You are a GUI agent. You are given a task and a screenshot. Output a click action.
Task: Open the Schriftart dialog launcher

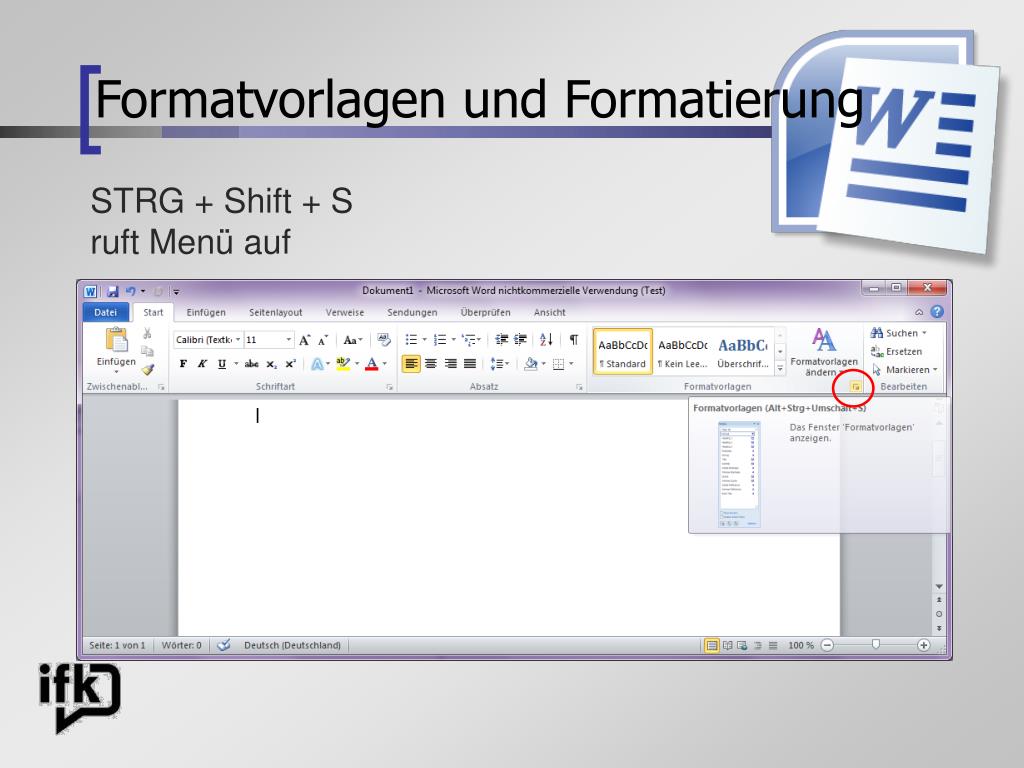pyautogui.click(x=389, y=387)
